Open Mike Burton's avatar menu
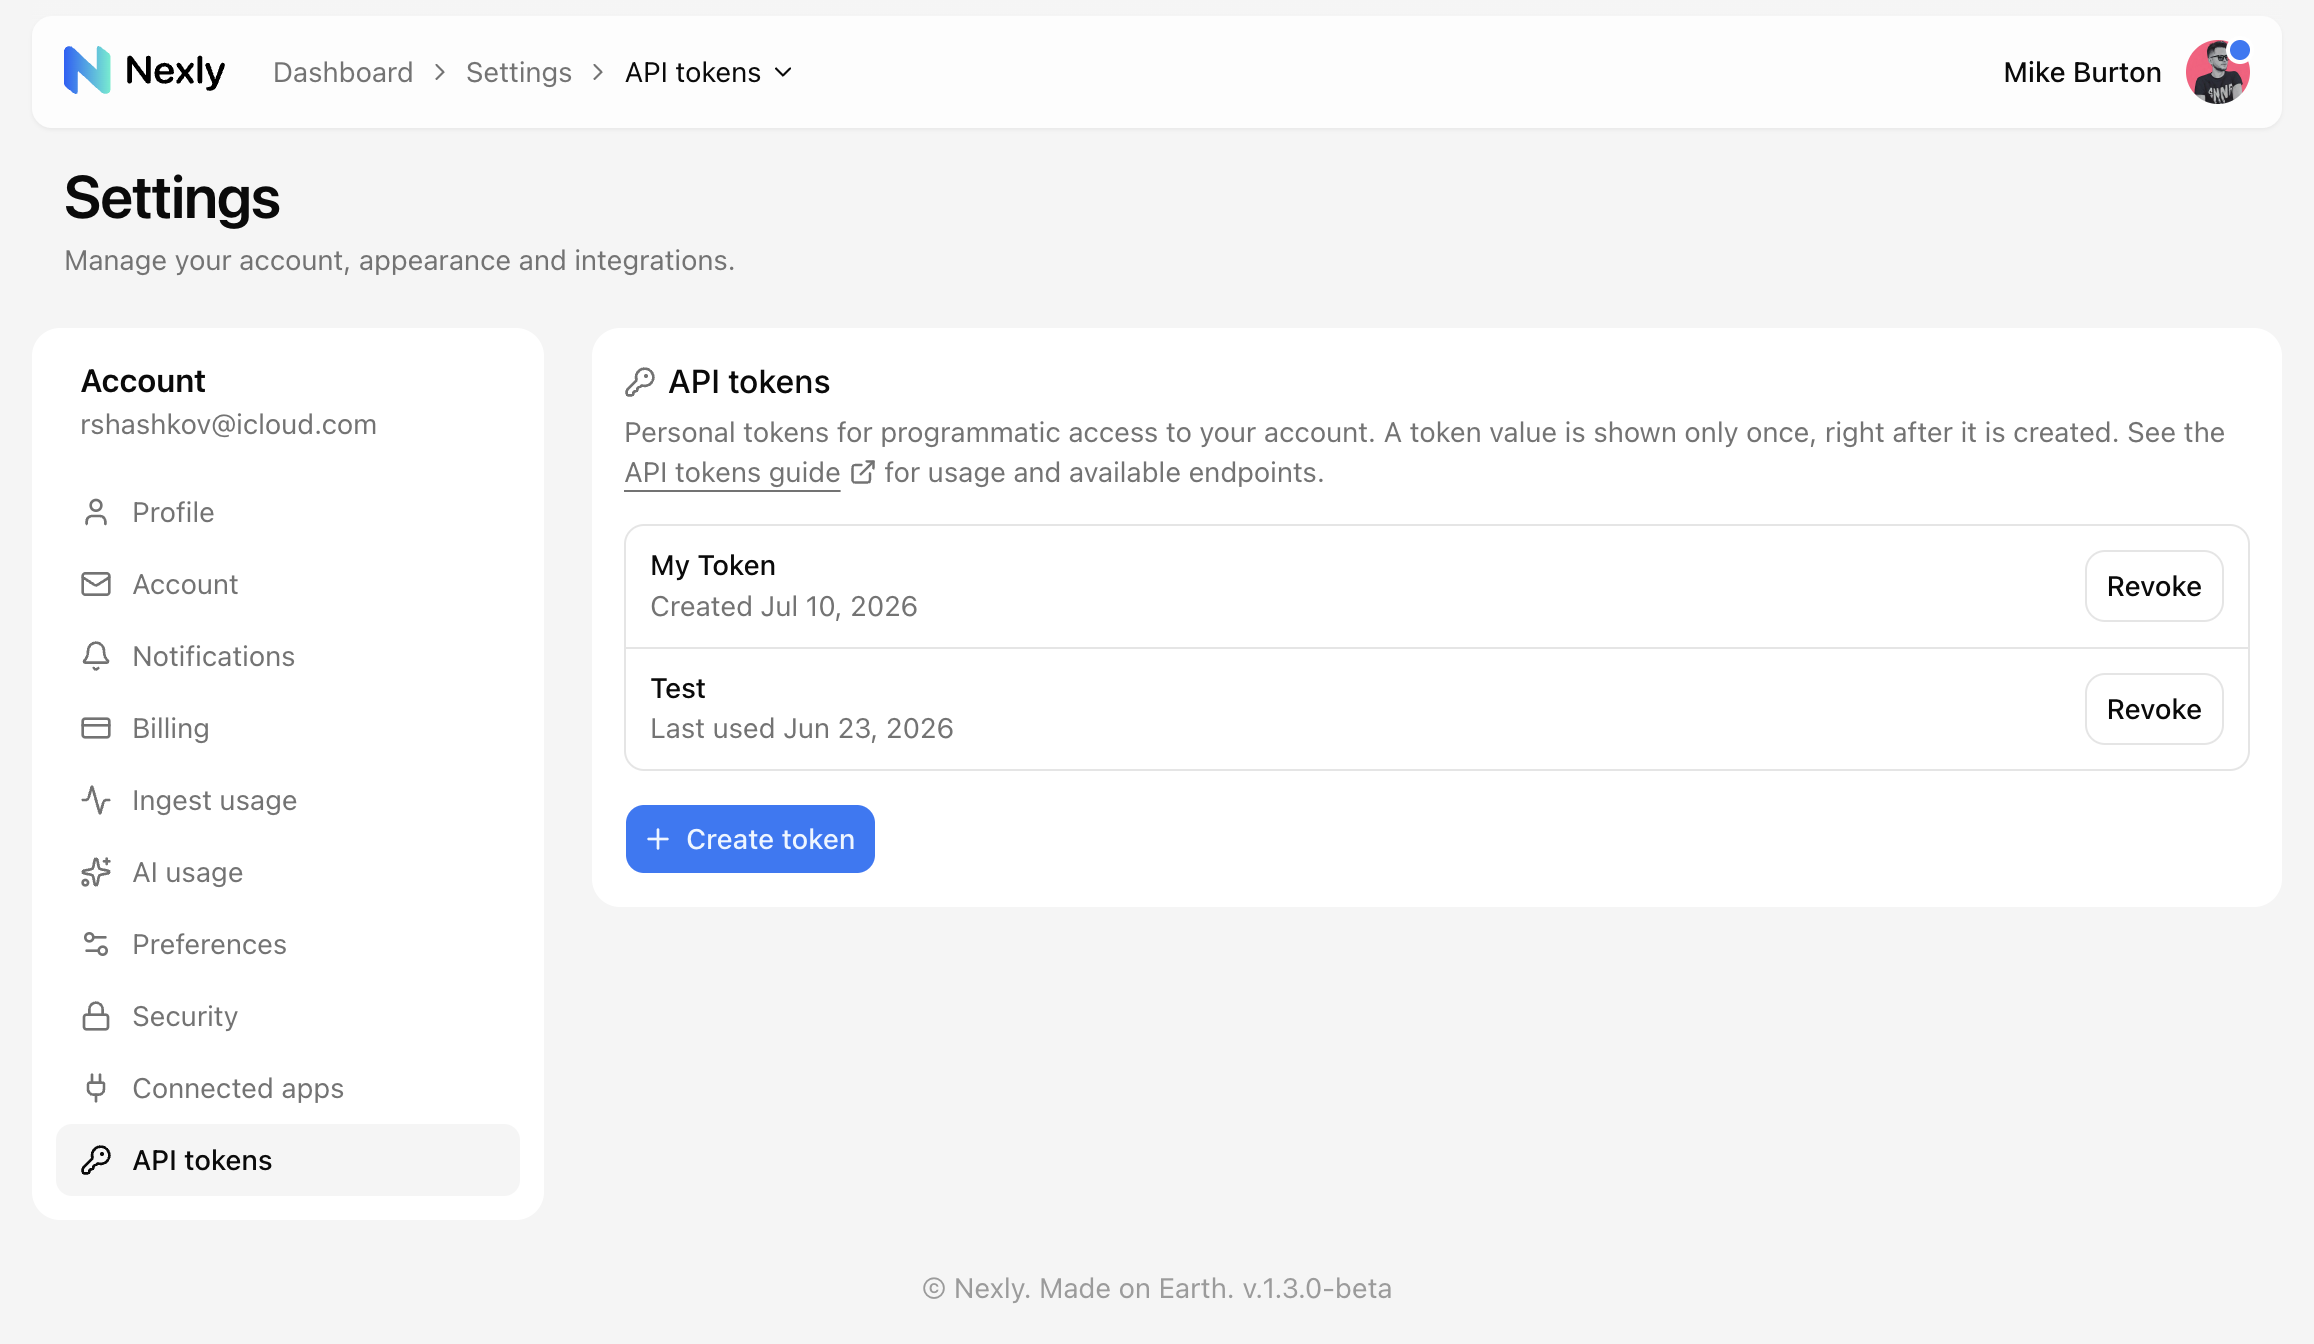The height and width of the screenshot is (1344, 2314). pos(2217,72)
